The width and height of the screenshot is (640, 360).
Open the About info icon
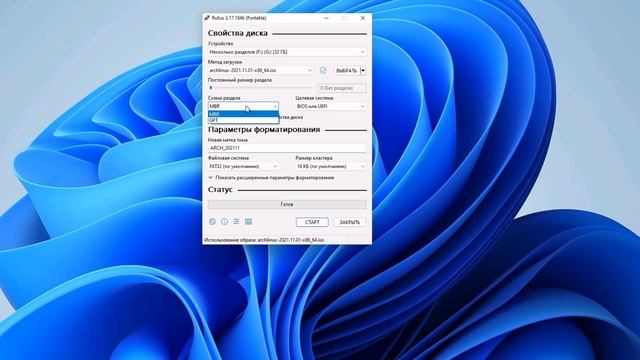click(x=224, y=222)
